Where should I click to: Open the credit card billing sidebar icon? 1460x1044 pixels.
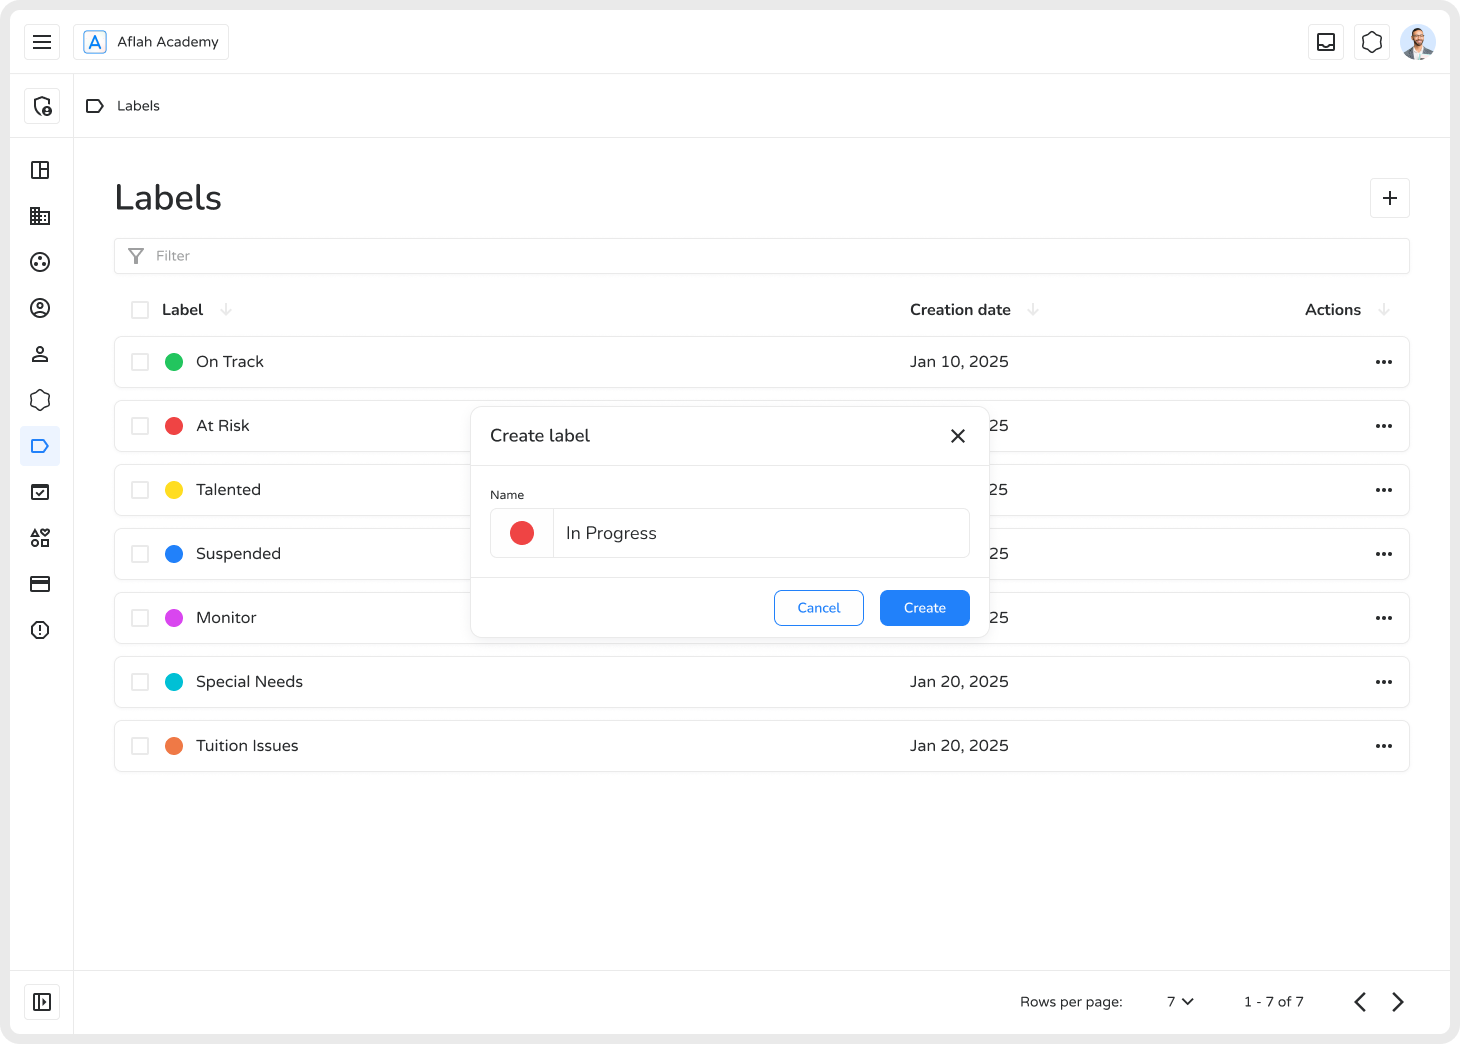point(40,584)
